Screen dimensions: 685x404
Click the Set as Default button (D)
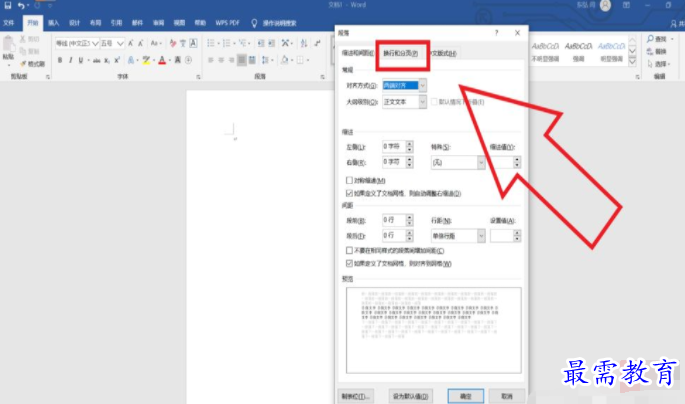(x=410, y=396)
